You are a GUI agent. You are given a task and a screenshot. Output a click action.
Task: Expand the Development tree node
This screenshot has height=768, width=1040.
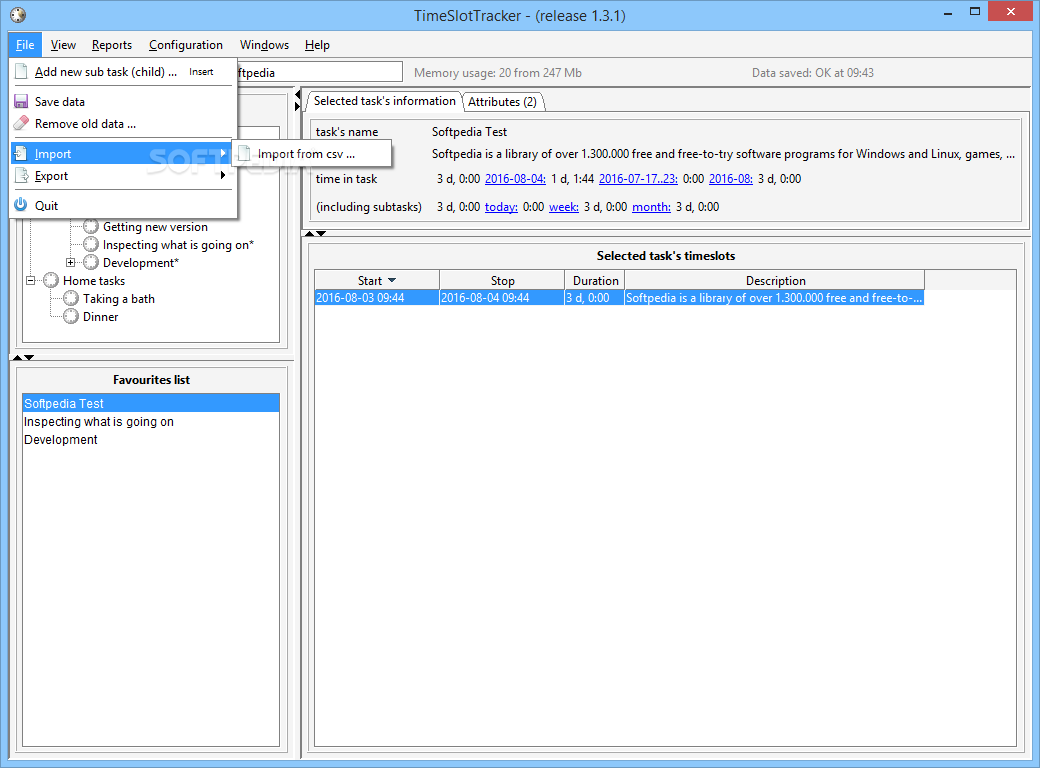point(70,263)
